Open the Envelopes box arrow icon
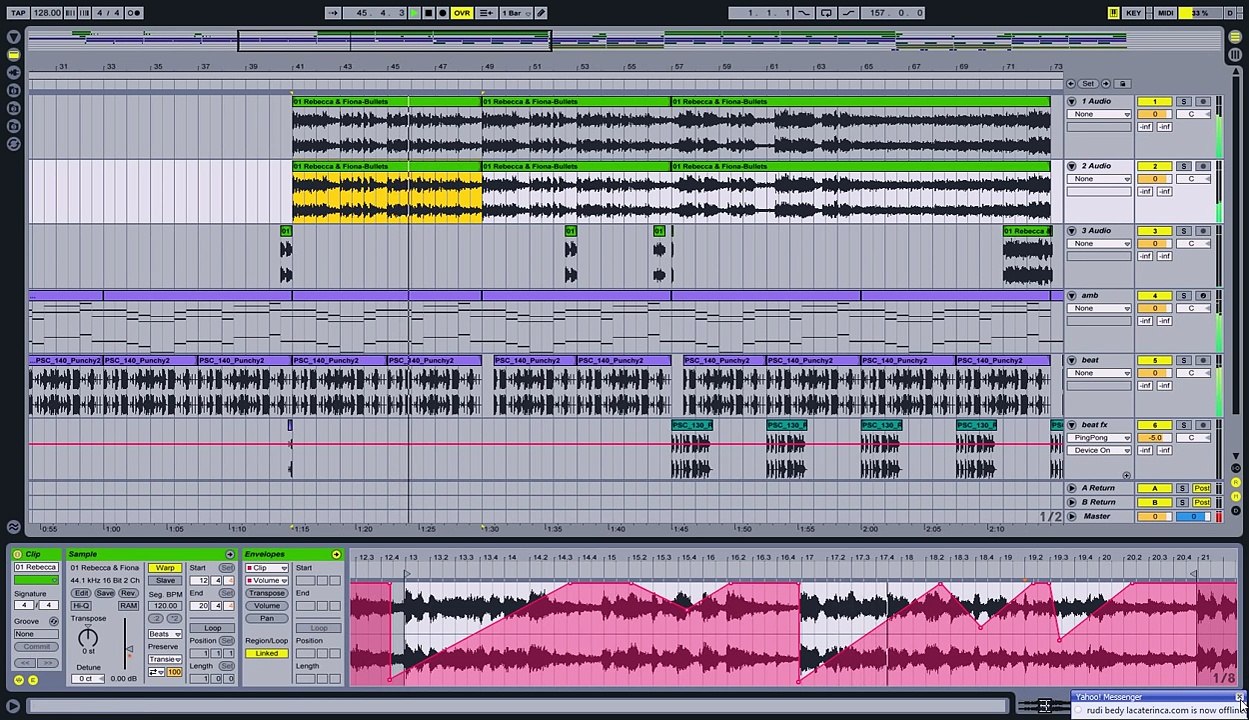This screenshot has height=720, width=1249. [336, 554]
